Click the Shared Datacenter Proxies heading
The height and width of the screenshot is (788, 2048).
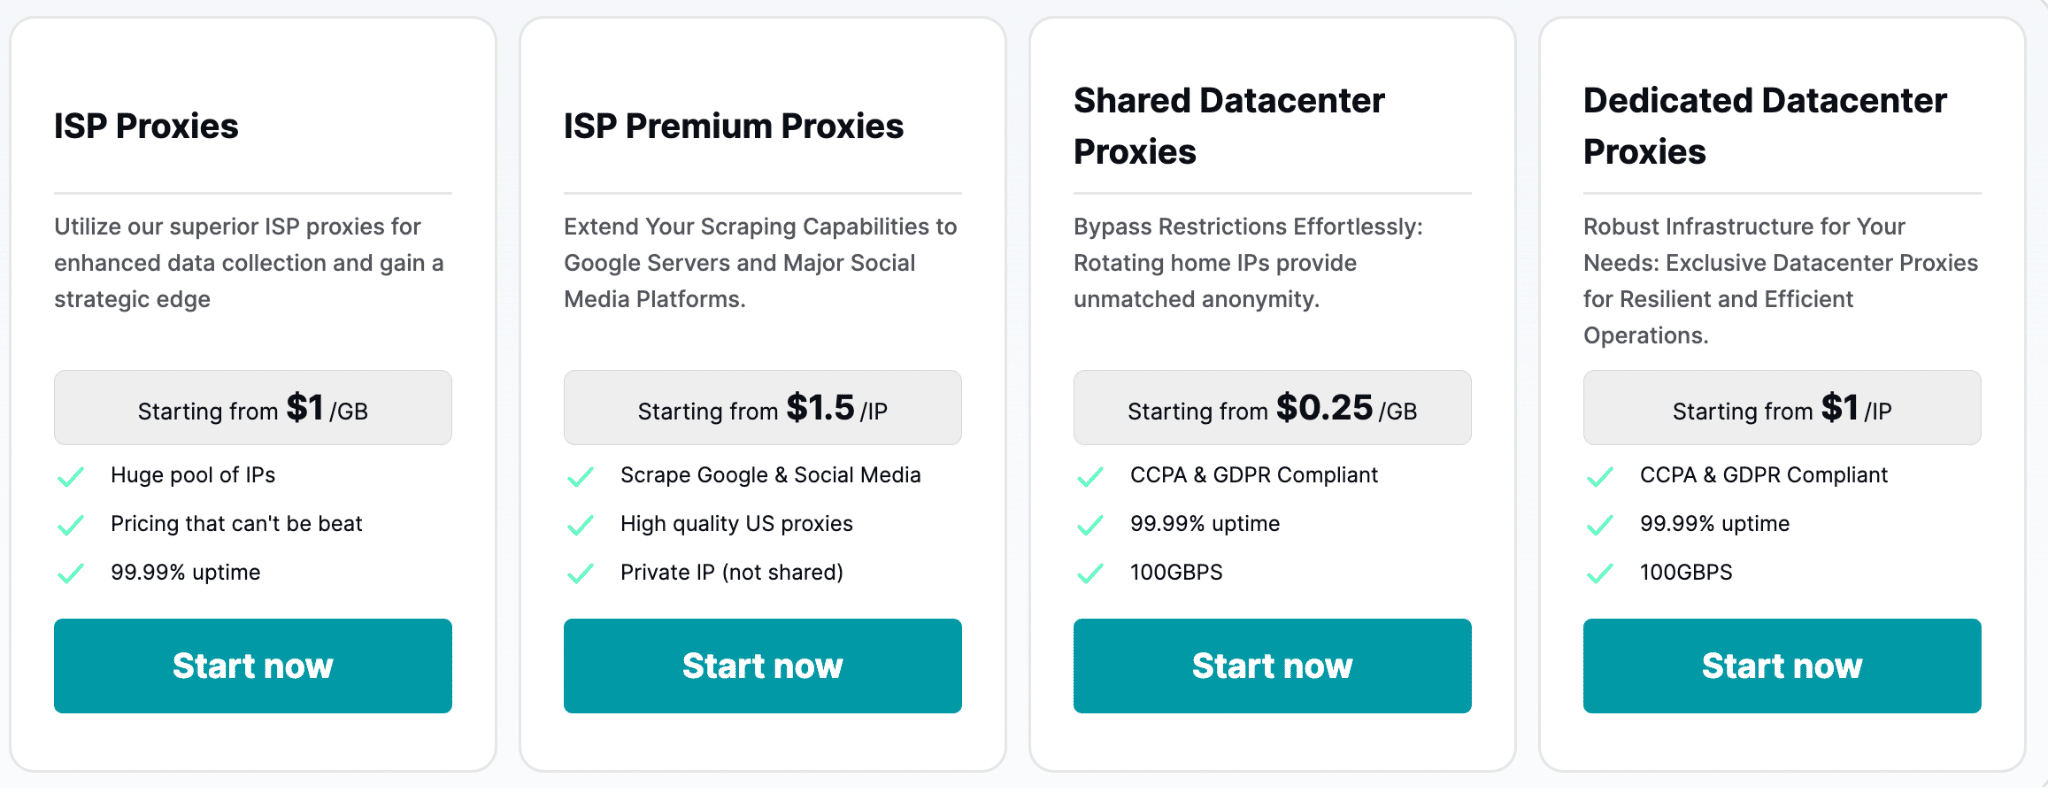pyautogui.click(x=1229, y=126)
